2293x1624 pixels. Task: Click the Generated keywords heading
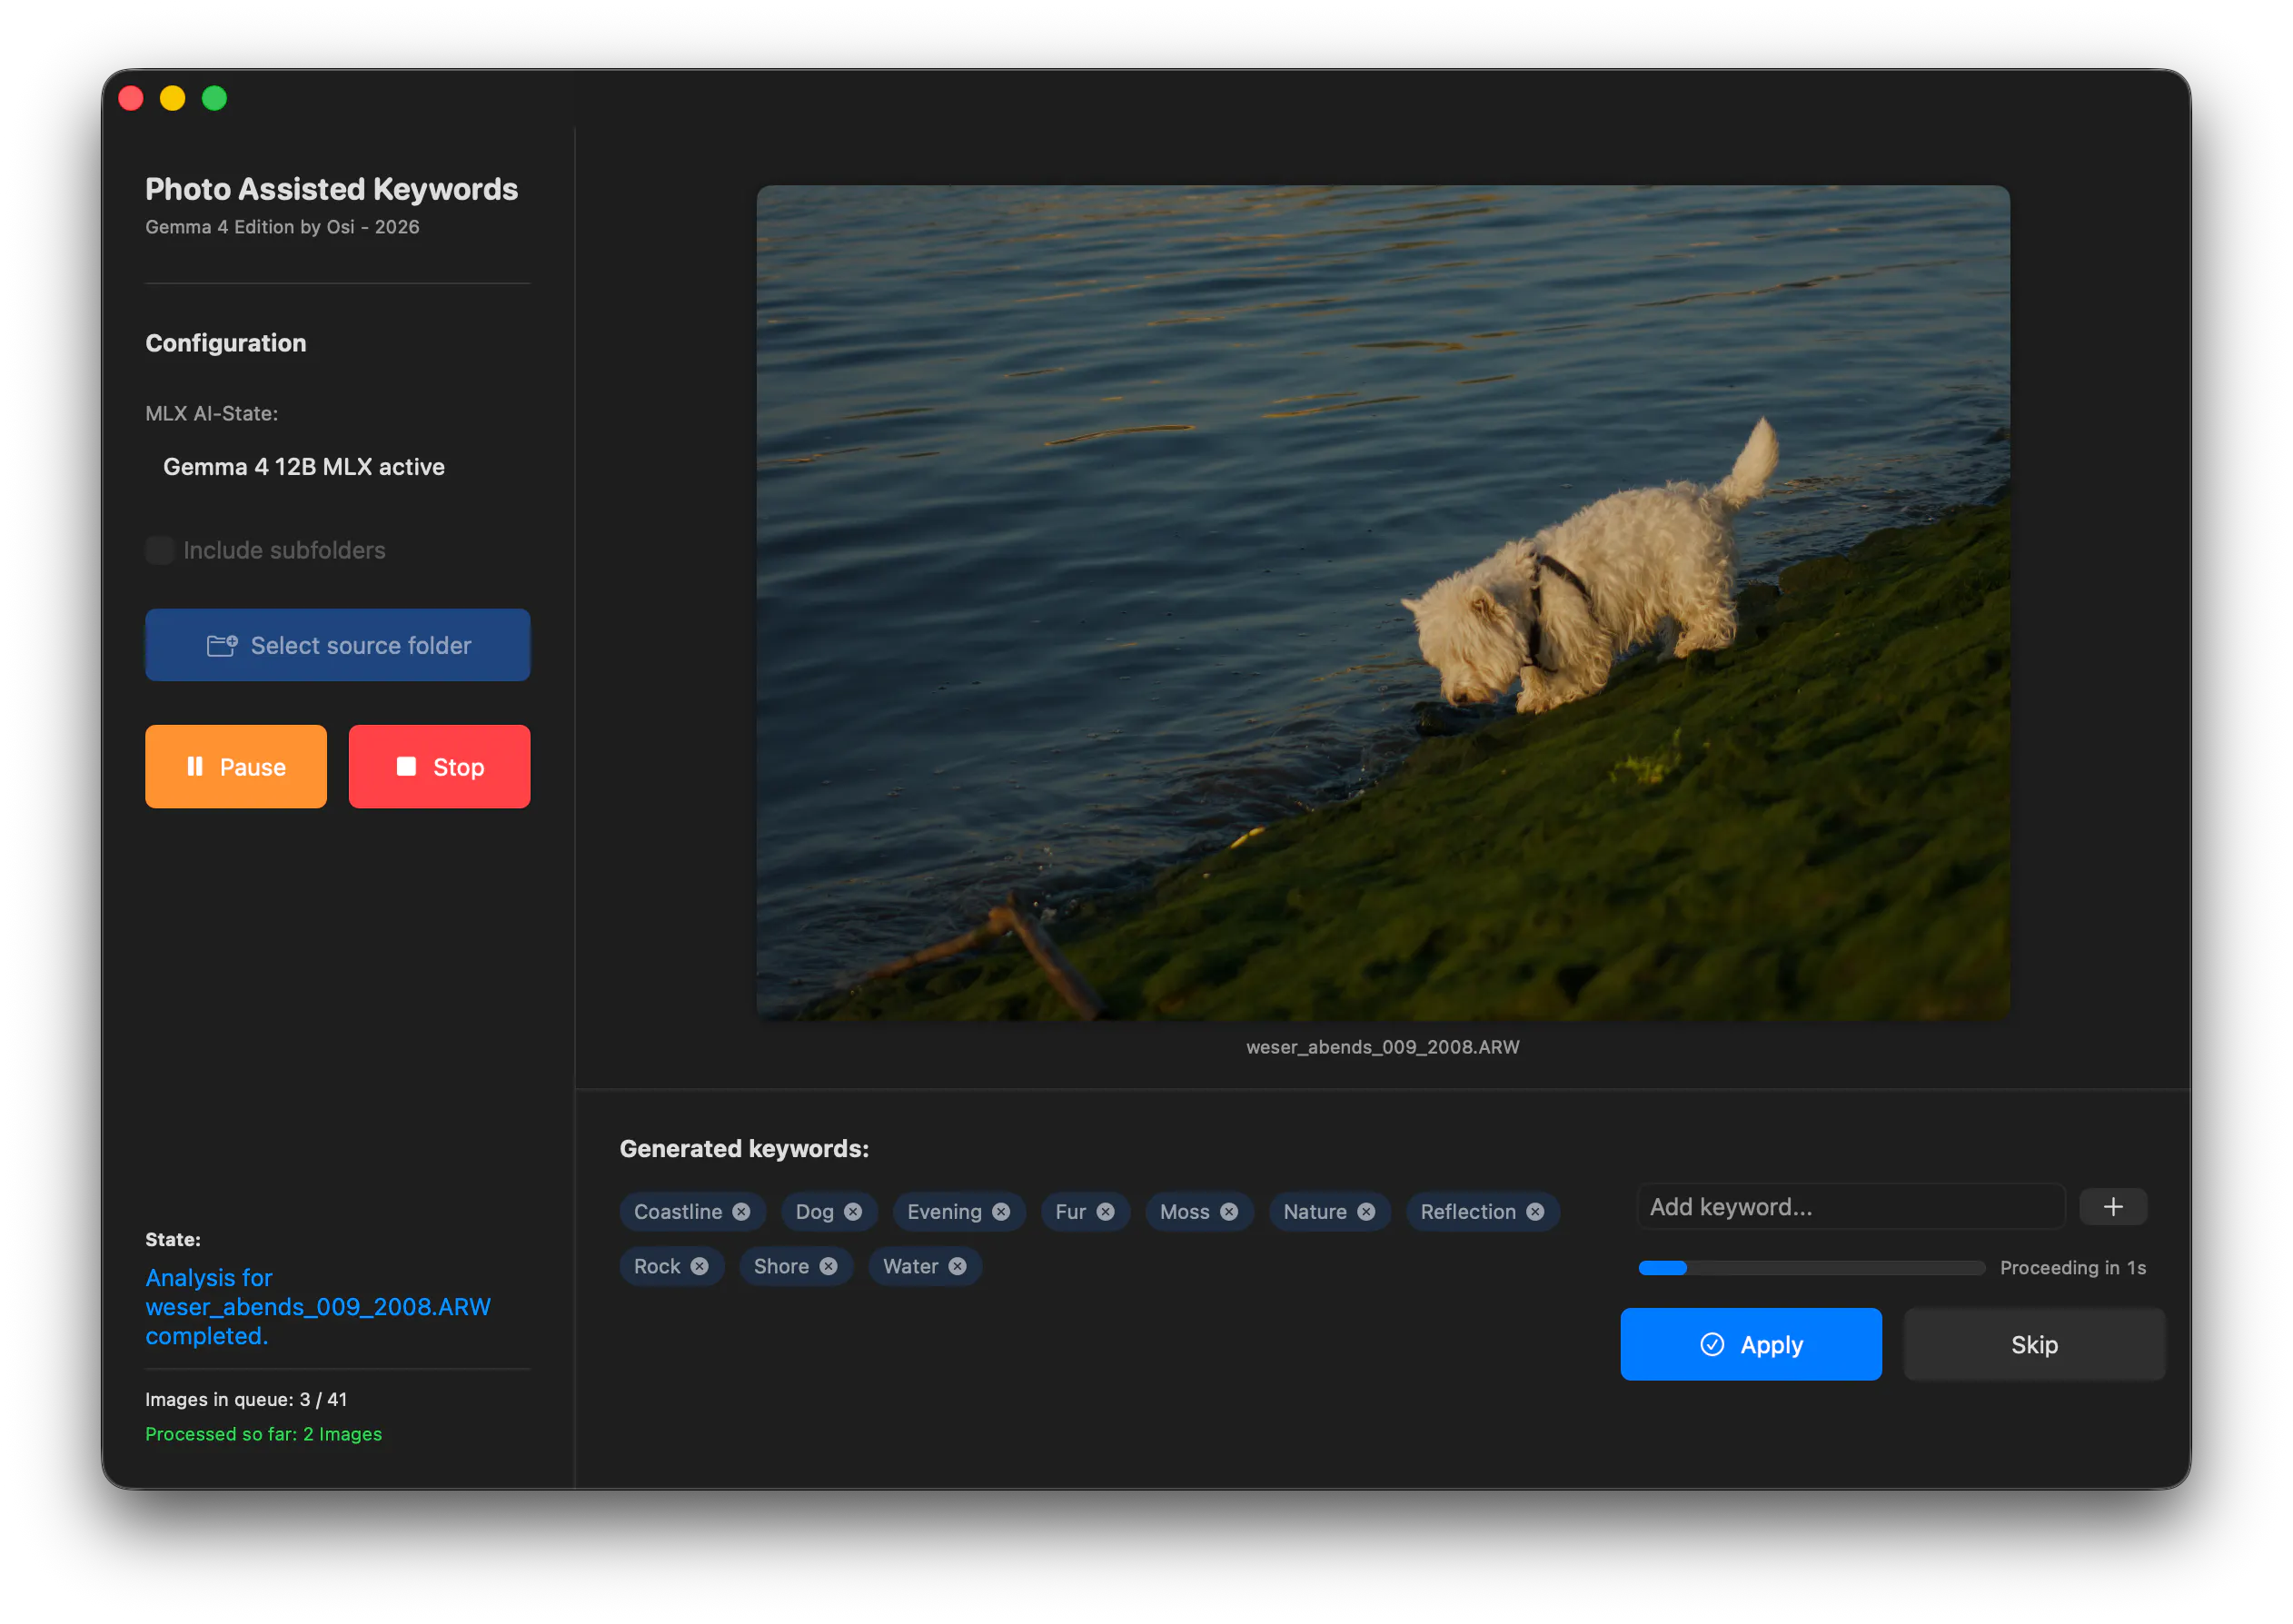(x=744, y=1149)
